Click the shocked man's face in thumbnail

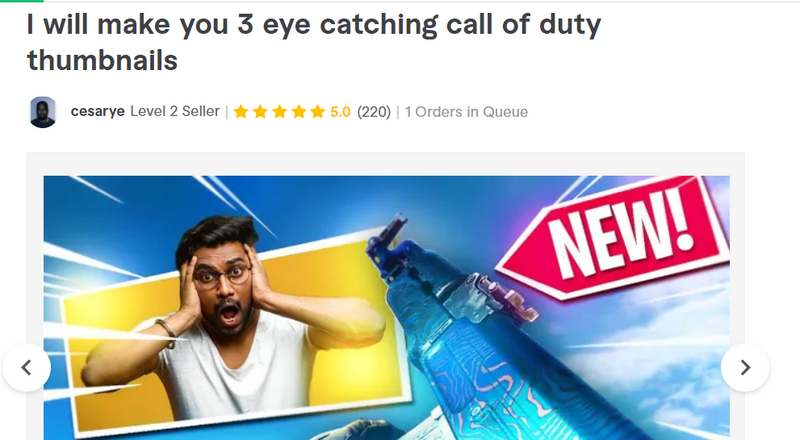point(224,288)
